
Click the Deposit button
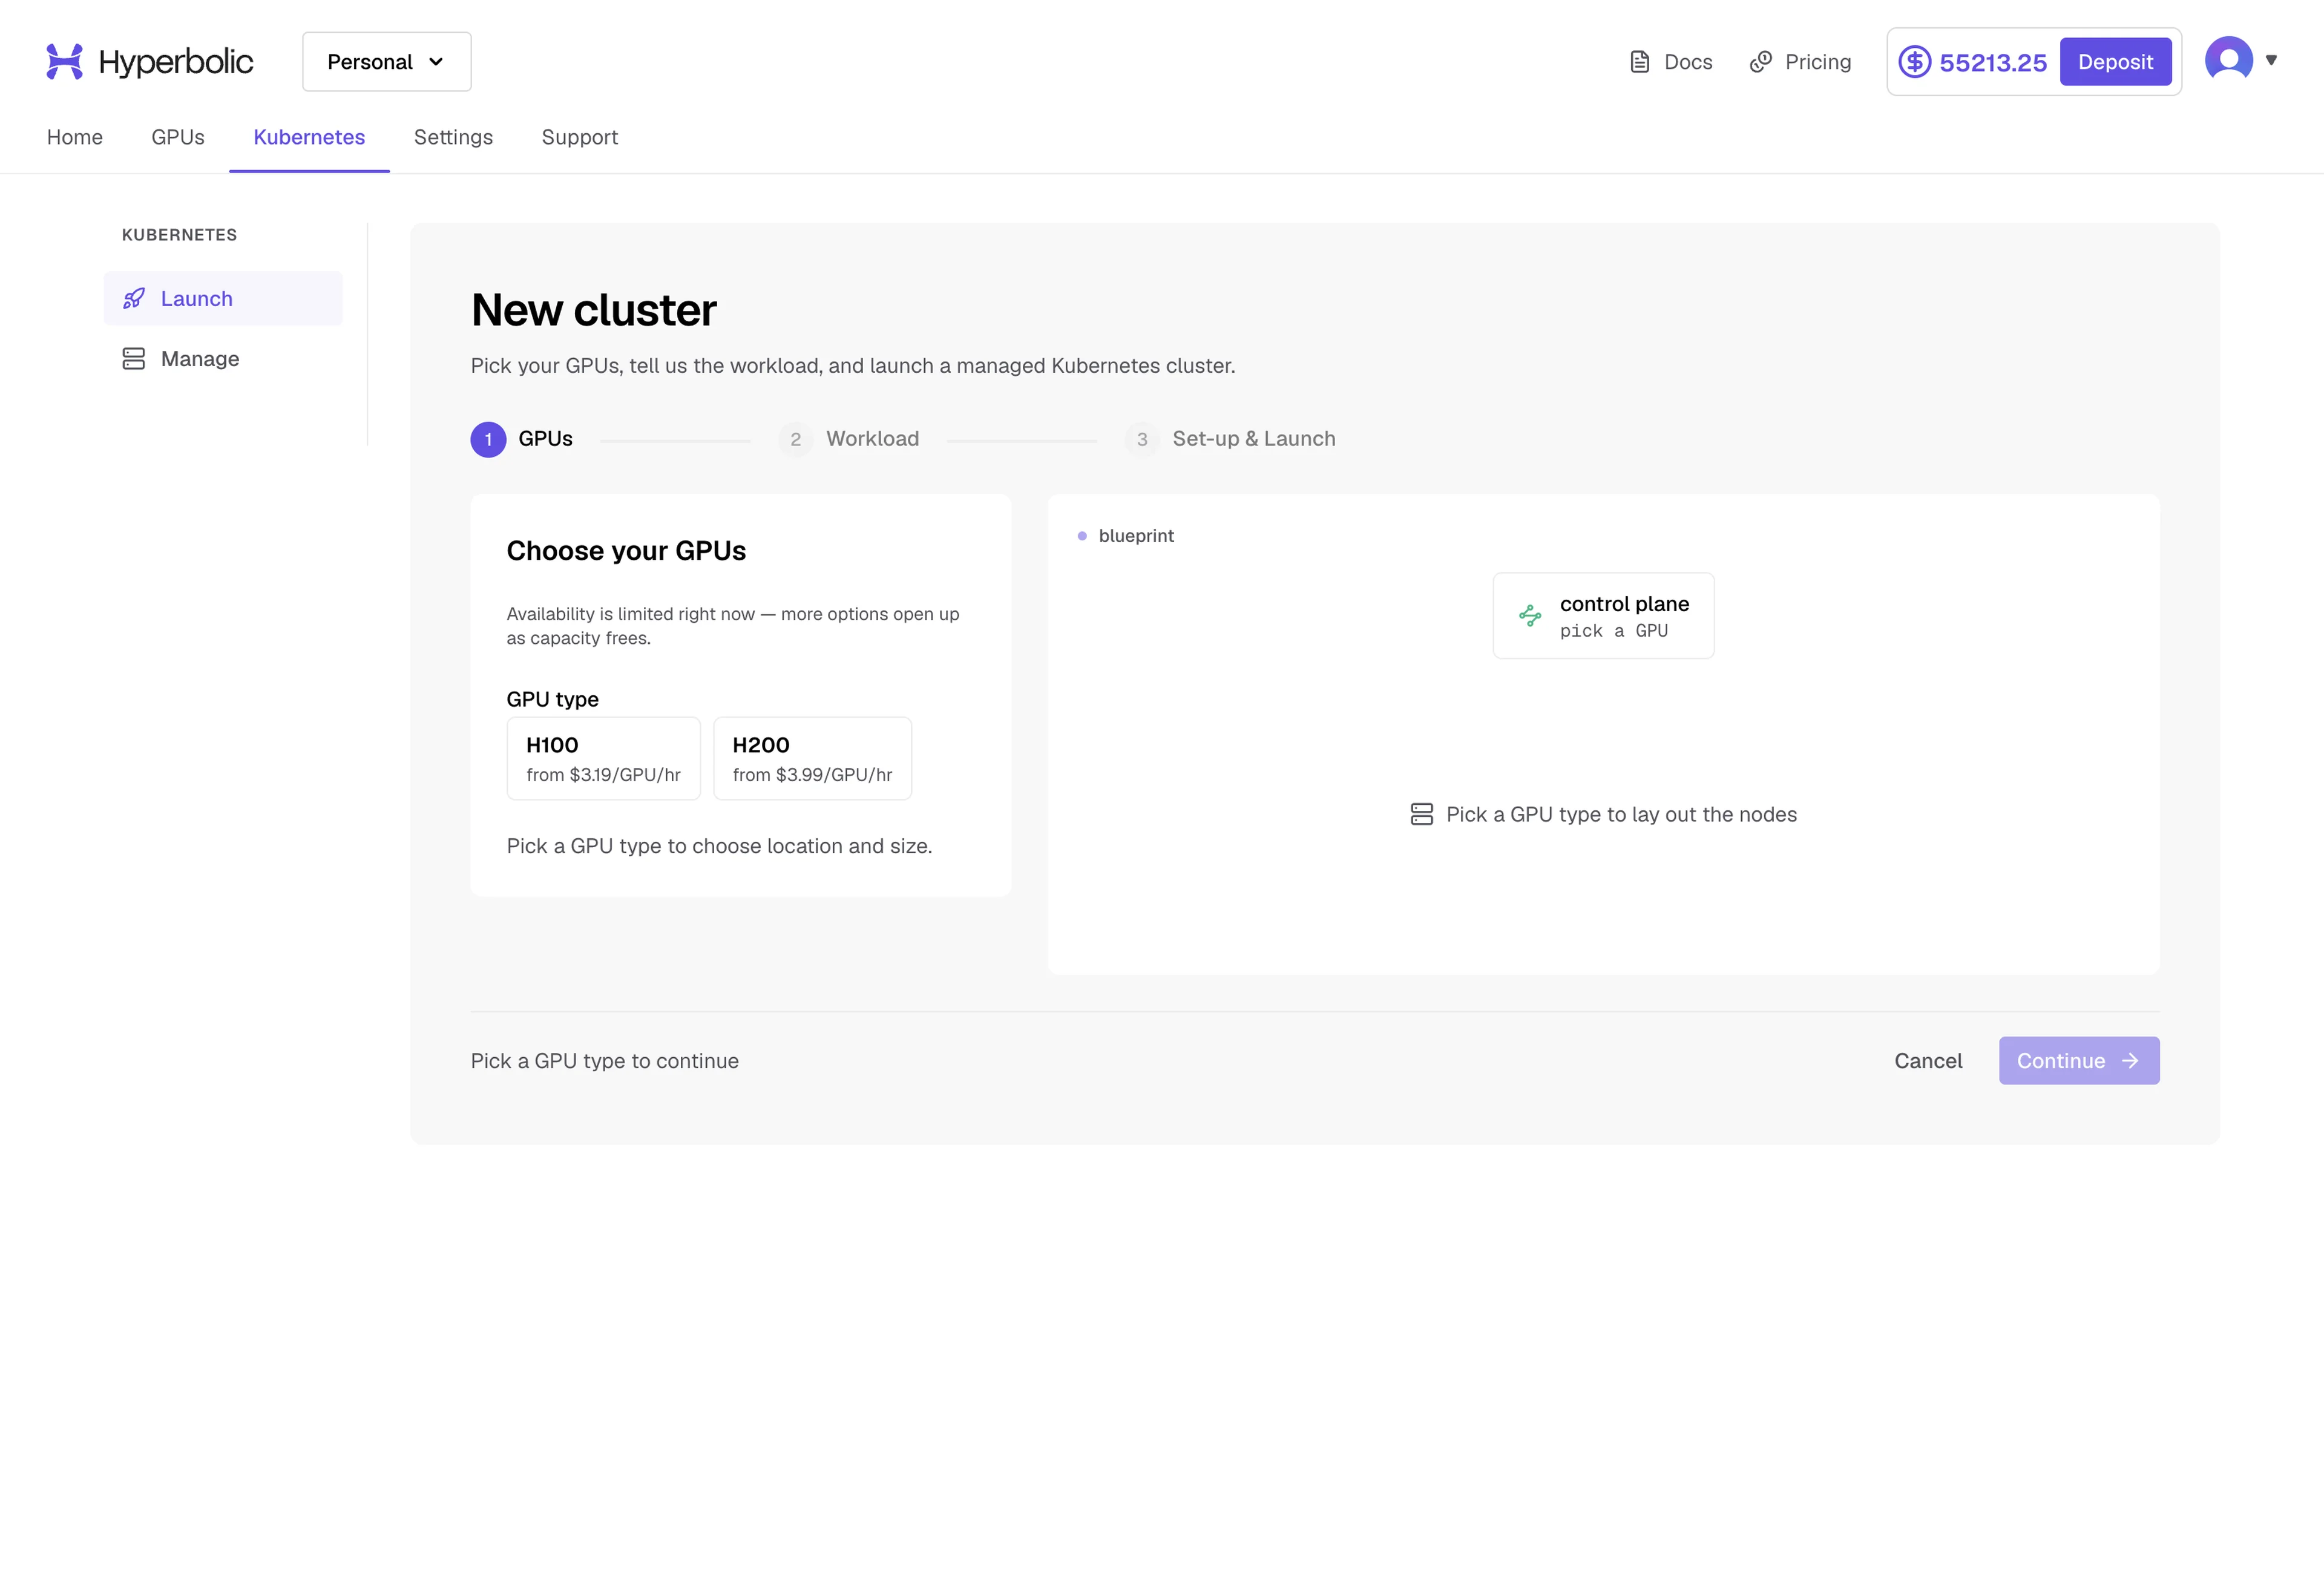point(2115,62)
